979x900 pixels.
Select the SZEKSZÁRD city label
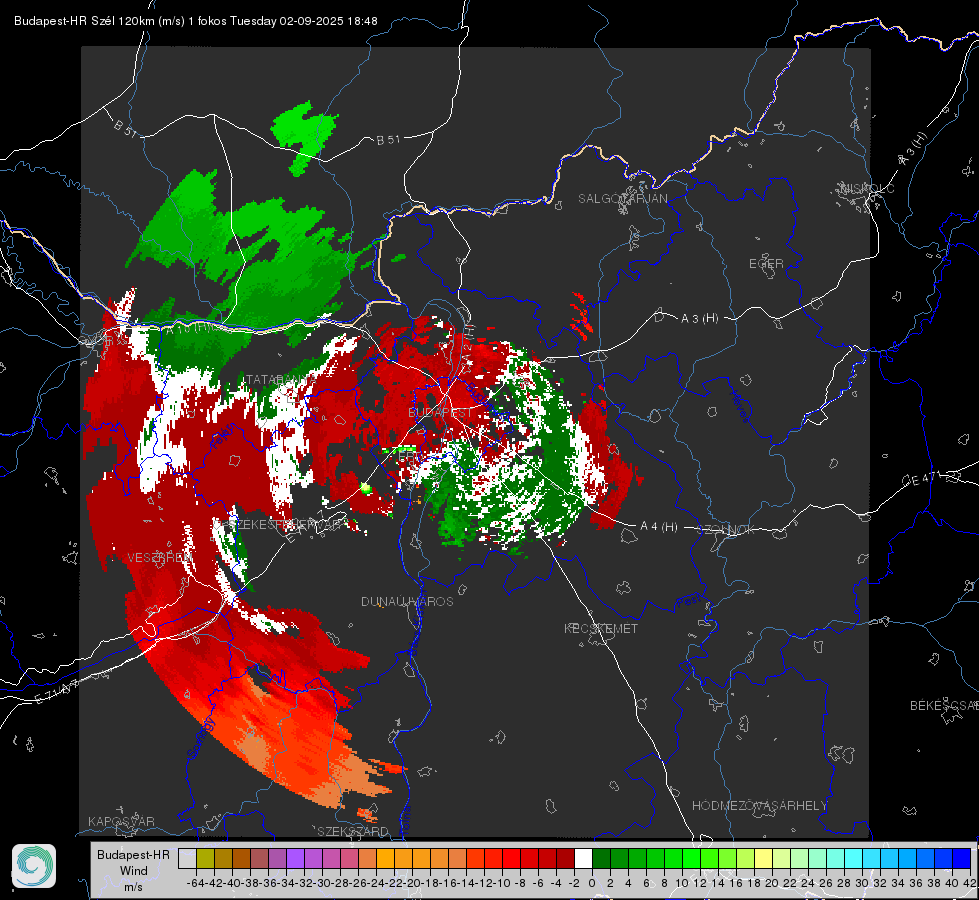[x=353, y=831]
